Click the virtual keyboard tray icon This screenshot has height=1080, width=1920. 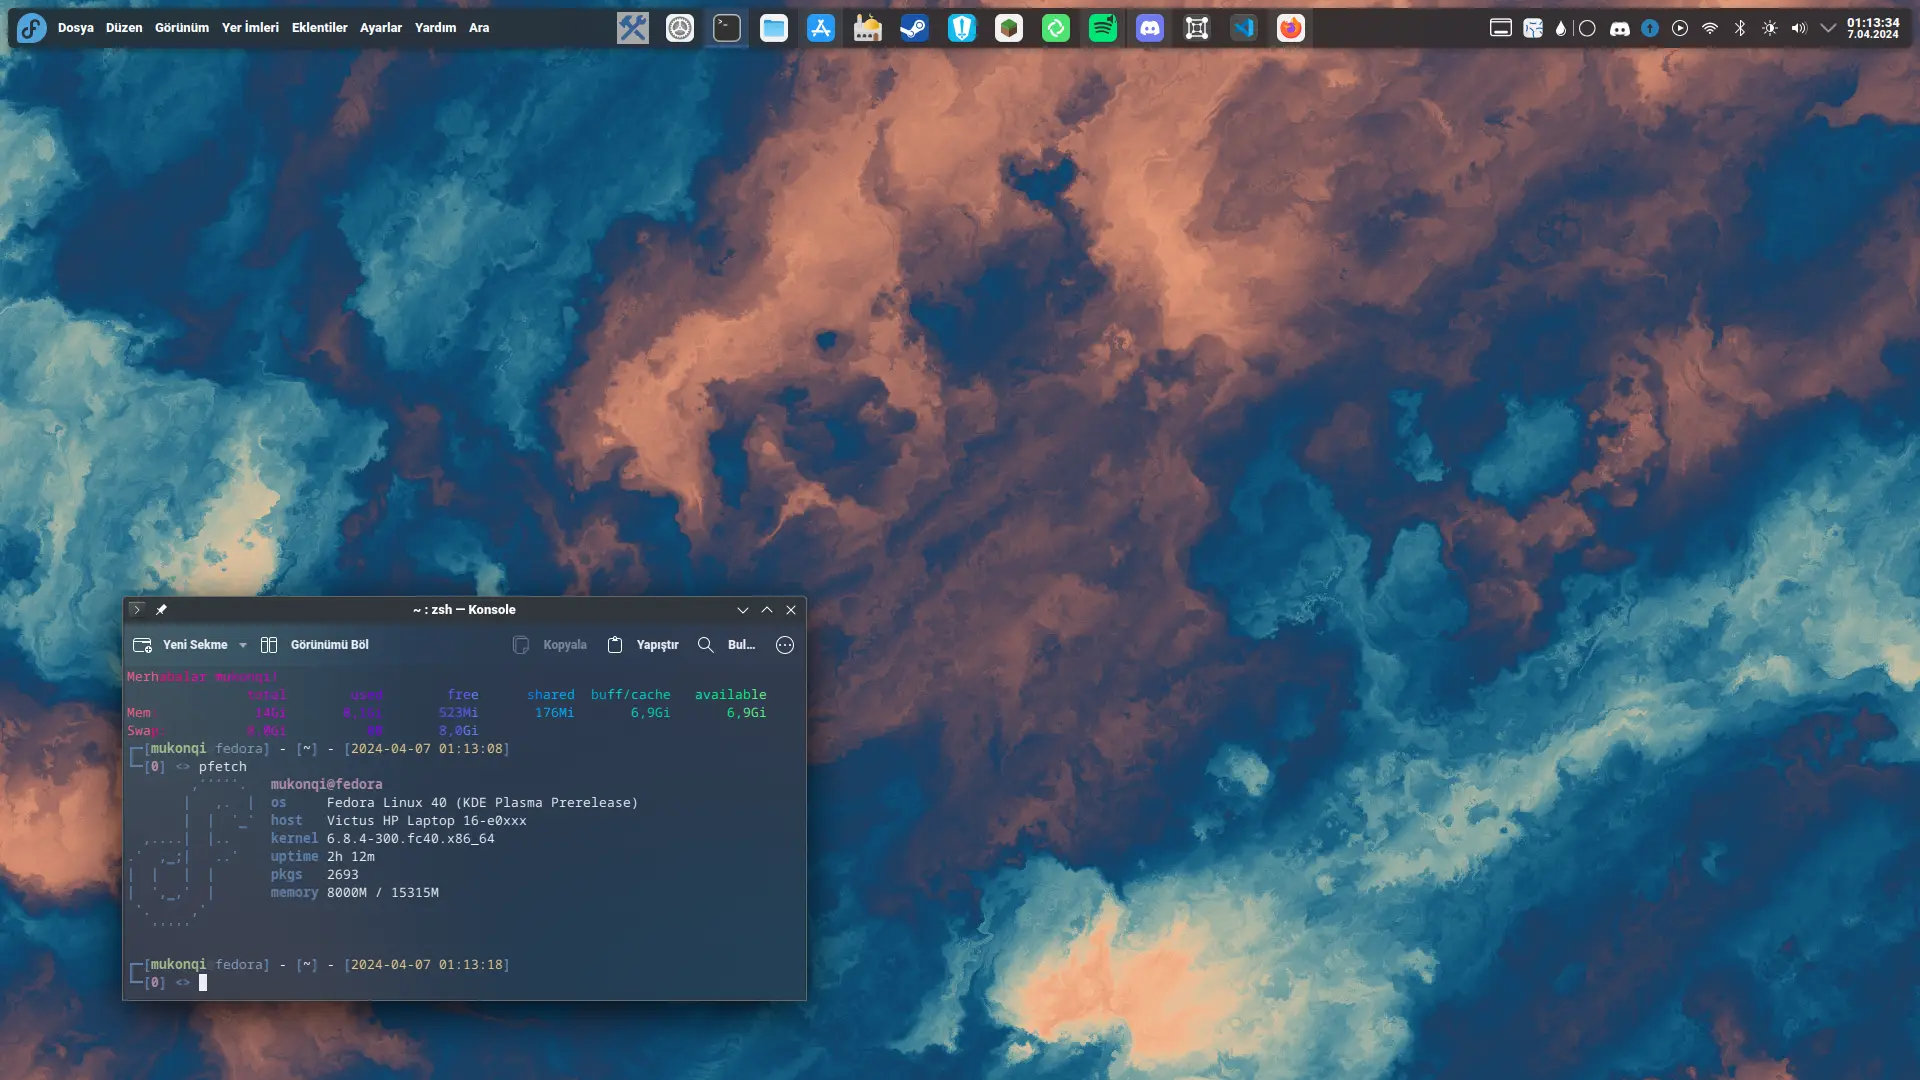(x=1501, y=28)
